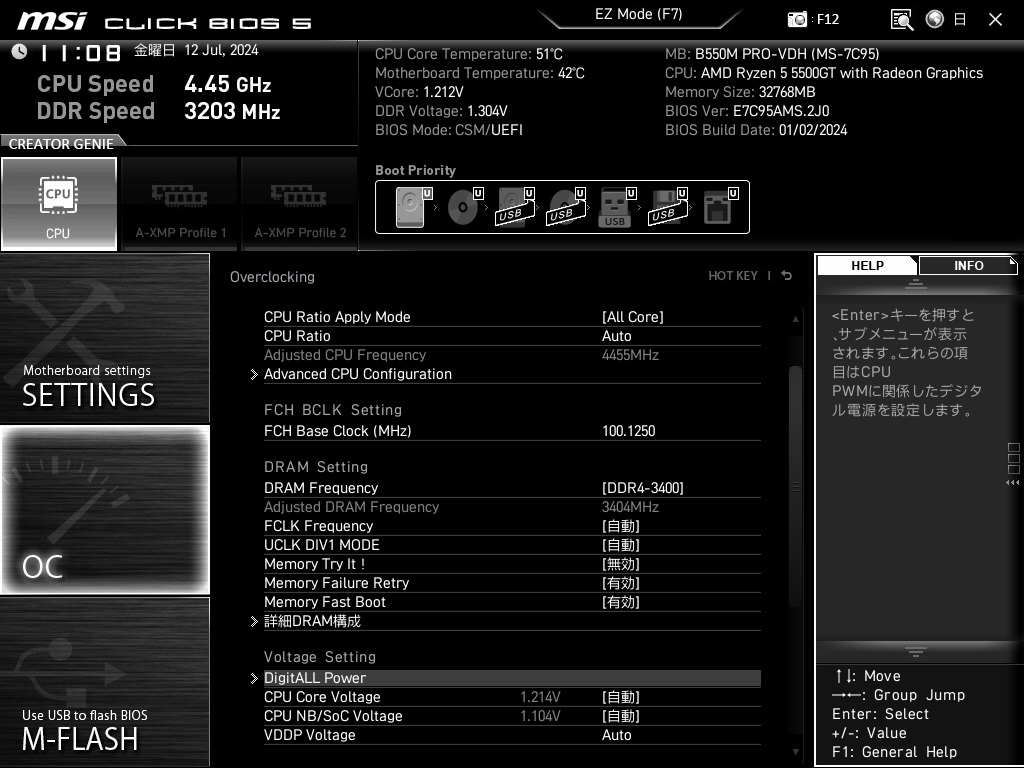Select the network boot device icon

tap(720, 207)
